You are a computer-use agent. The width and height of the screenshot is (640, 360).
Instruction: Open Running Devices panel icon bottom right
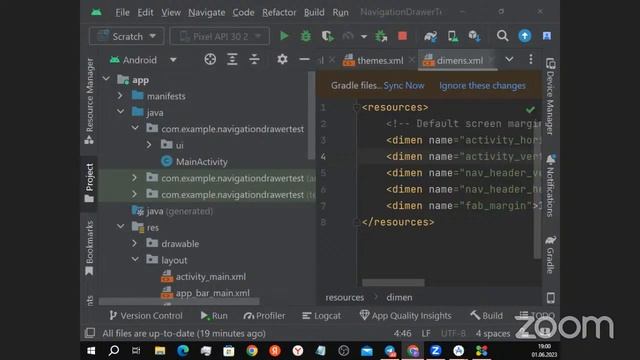click(550, 298)
